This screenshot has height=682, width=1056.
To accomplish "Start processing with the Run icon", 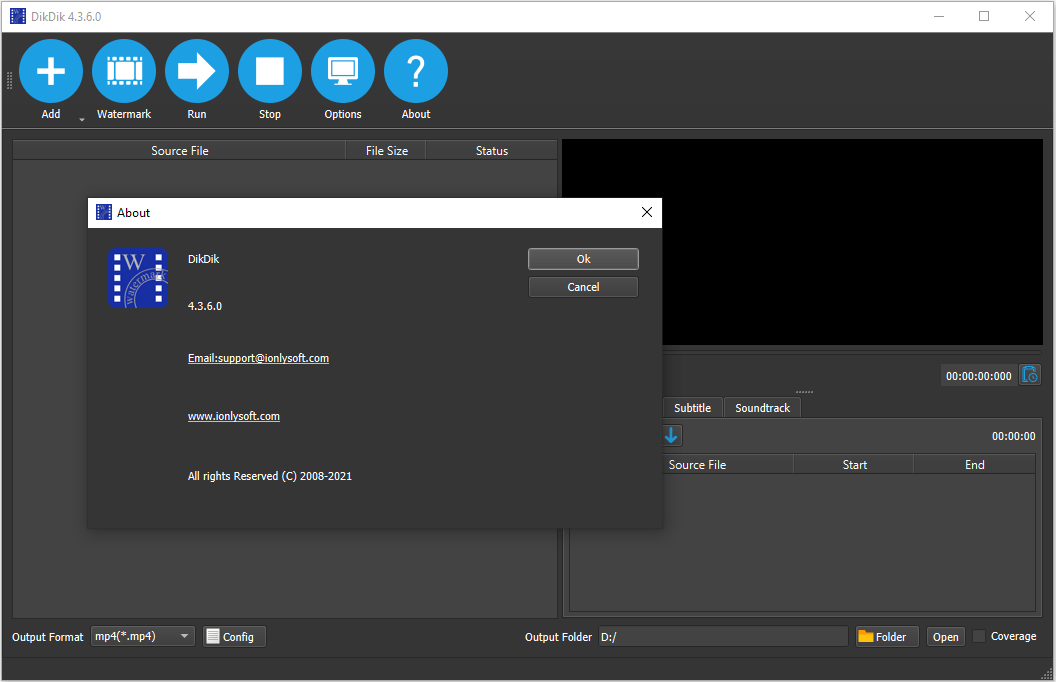I will click(197, 71).
